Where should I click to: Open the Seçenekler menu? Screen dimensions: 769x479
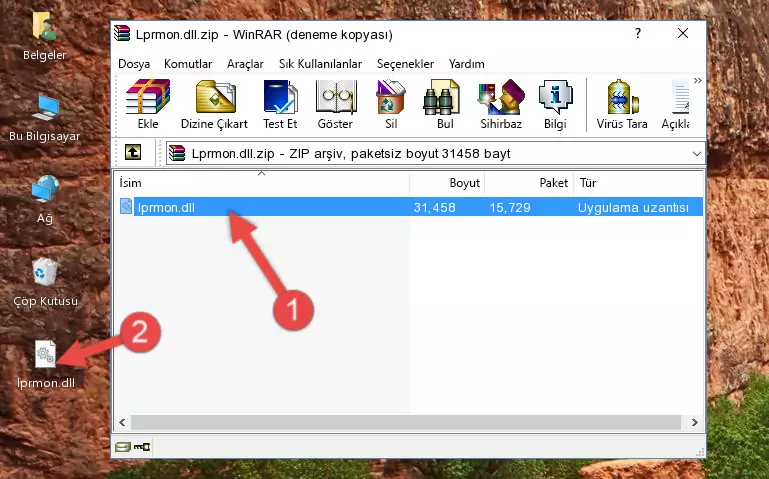[405, 64]
